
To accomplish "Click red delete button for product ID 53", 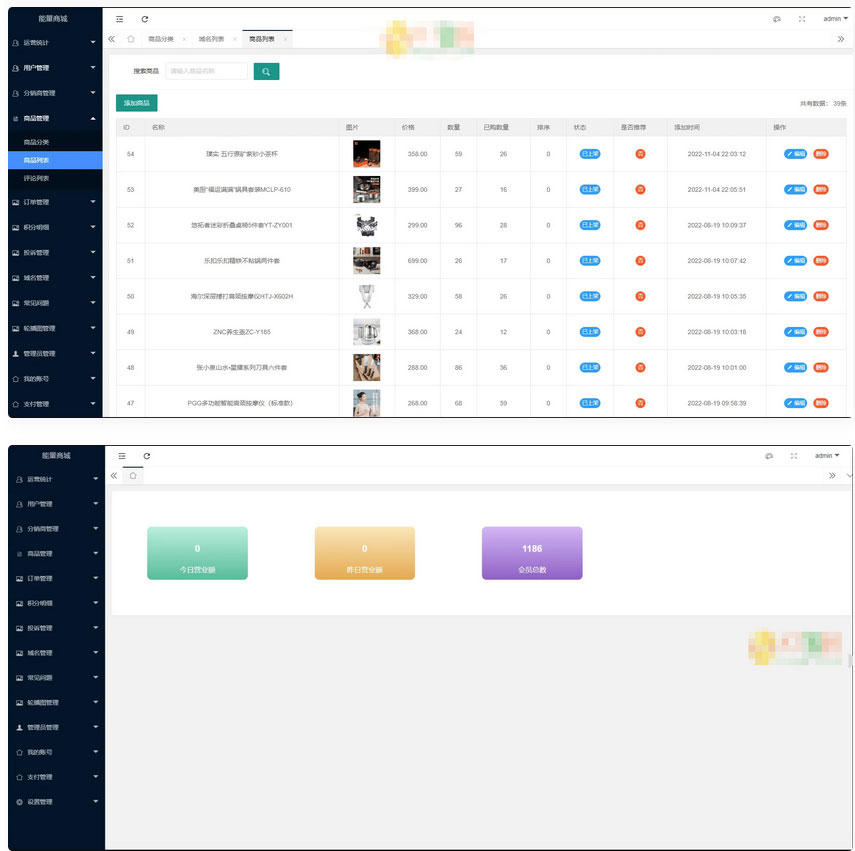I will point(821,190).
